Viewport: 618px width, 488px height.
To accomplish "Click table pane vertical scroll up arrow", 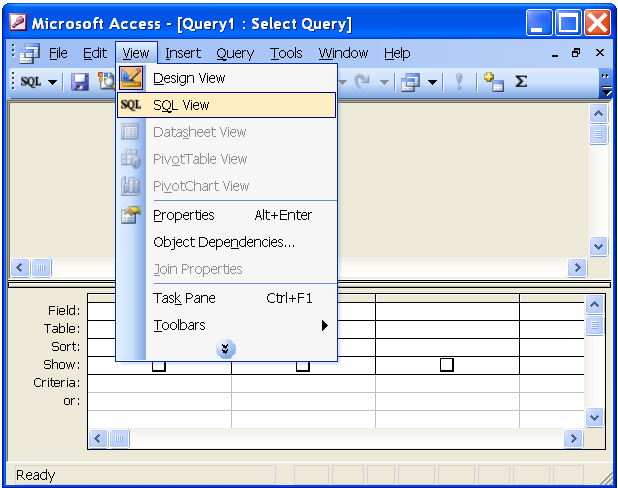I will [598, 114].
